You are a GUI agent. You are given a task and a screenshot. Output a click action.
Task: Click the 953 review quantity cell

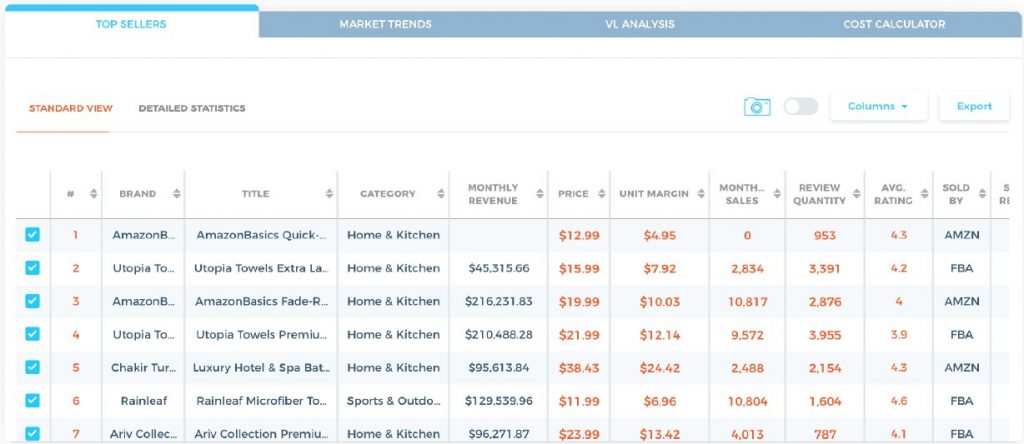click(825, 235)
